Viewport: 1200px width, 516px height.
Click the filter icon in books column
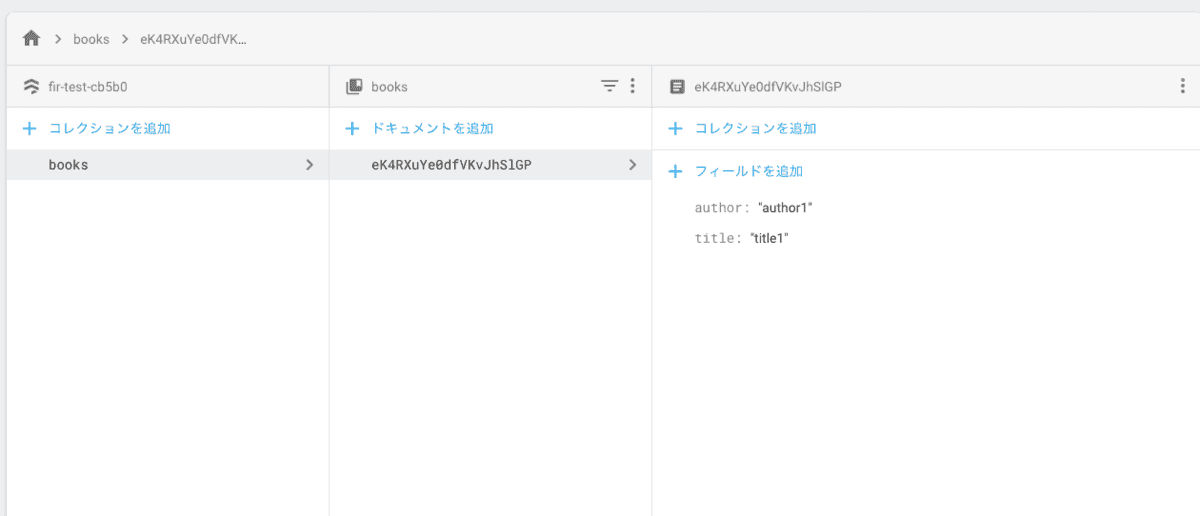tap(609, 87)
